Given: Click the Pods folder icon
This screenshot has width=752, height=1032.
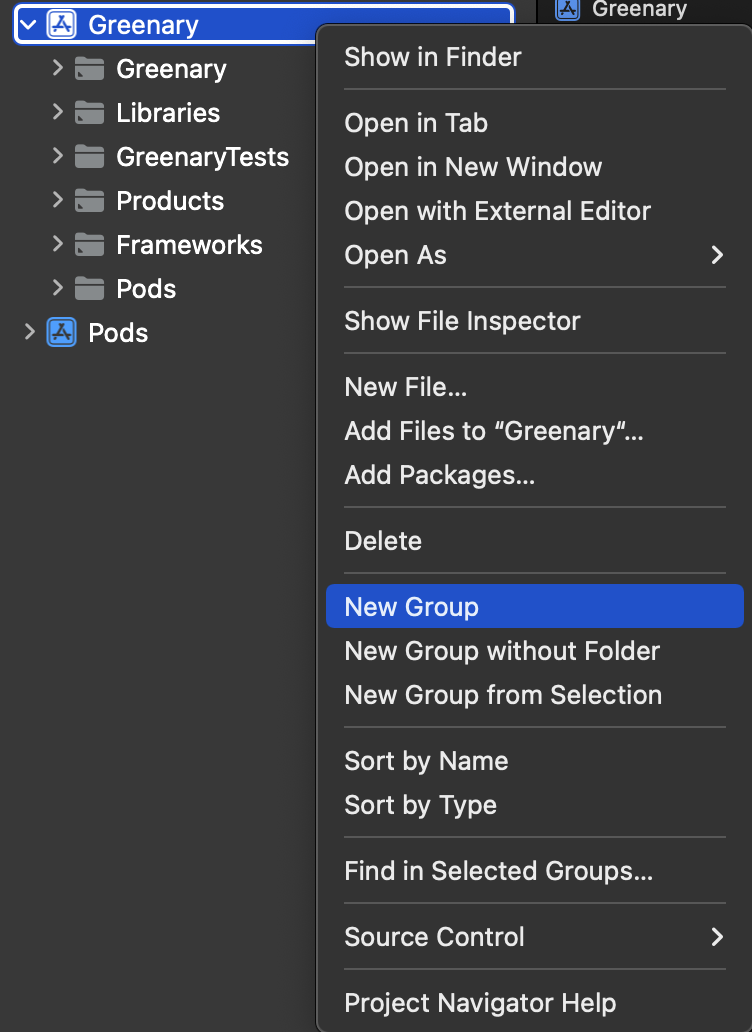Looking at the screenshot, I should 90,289.
